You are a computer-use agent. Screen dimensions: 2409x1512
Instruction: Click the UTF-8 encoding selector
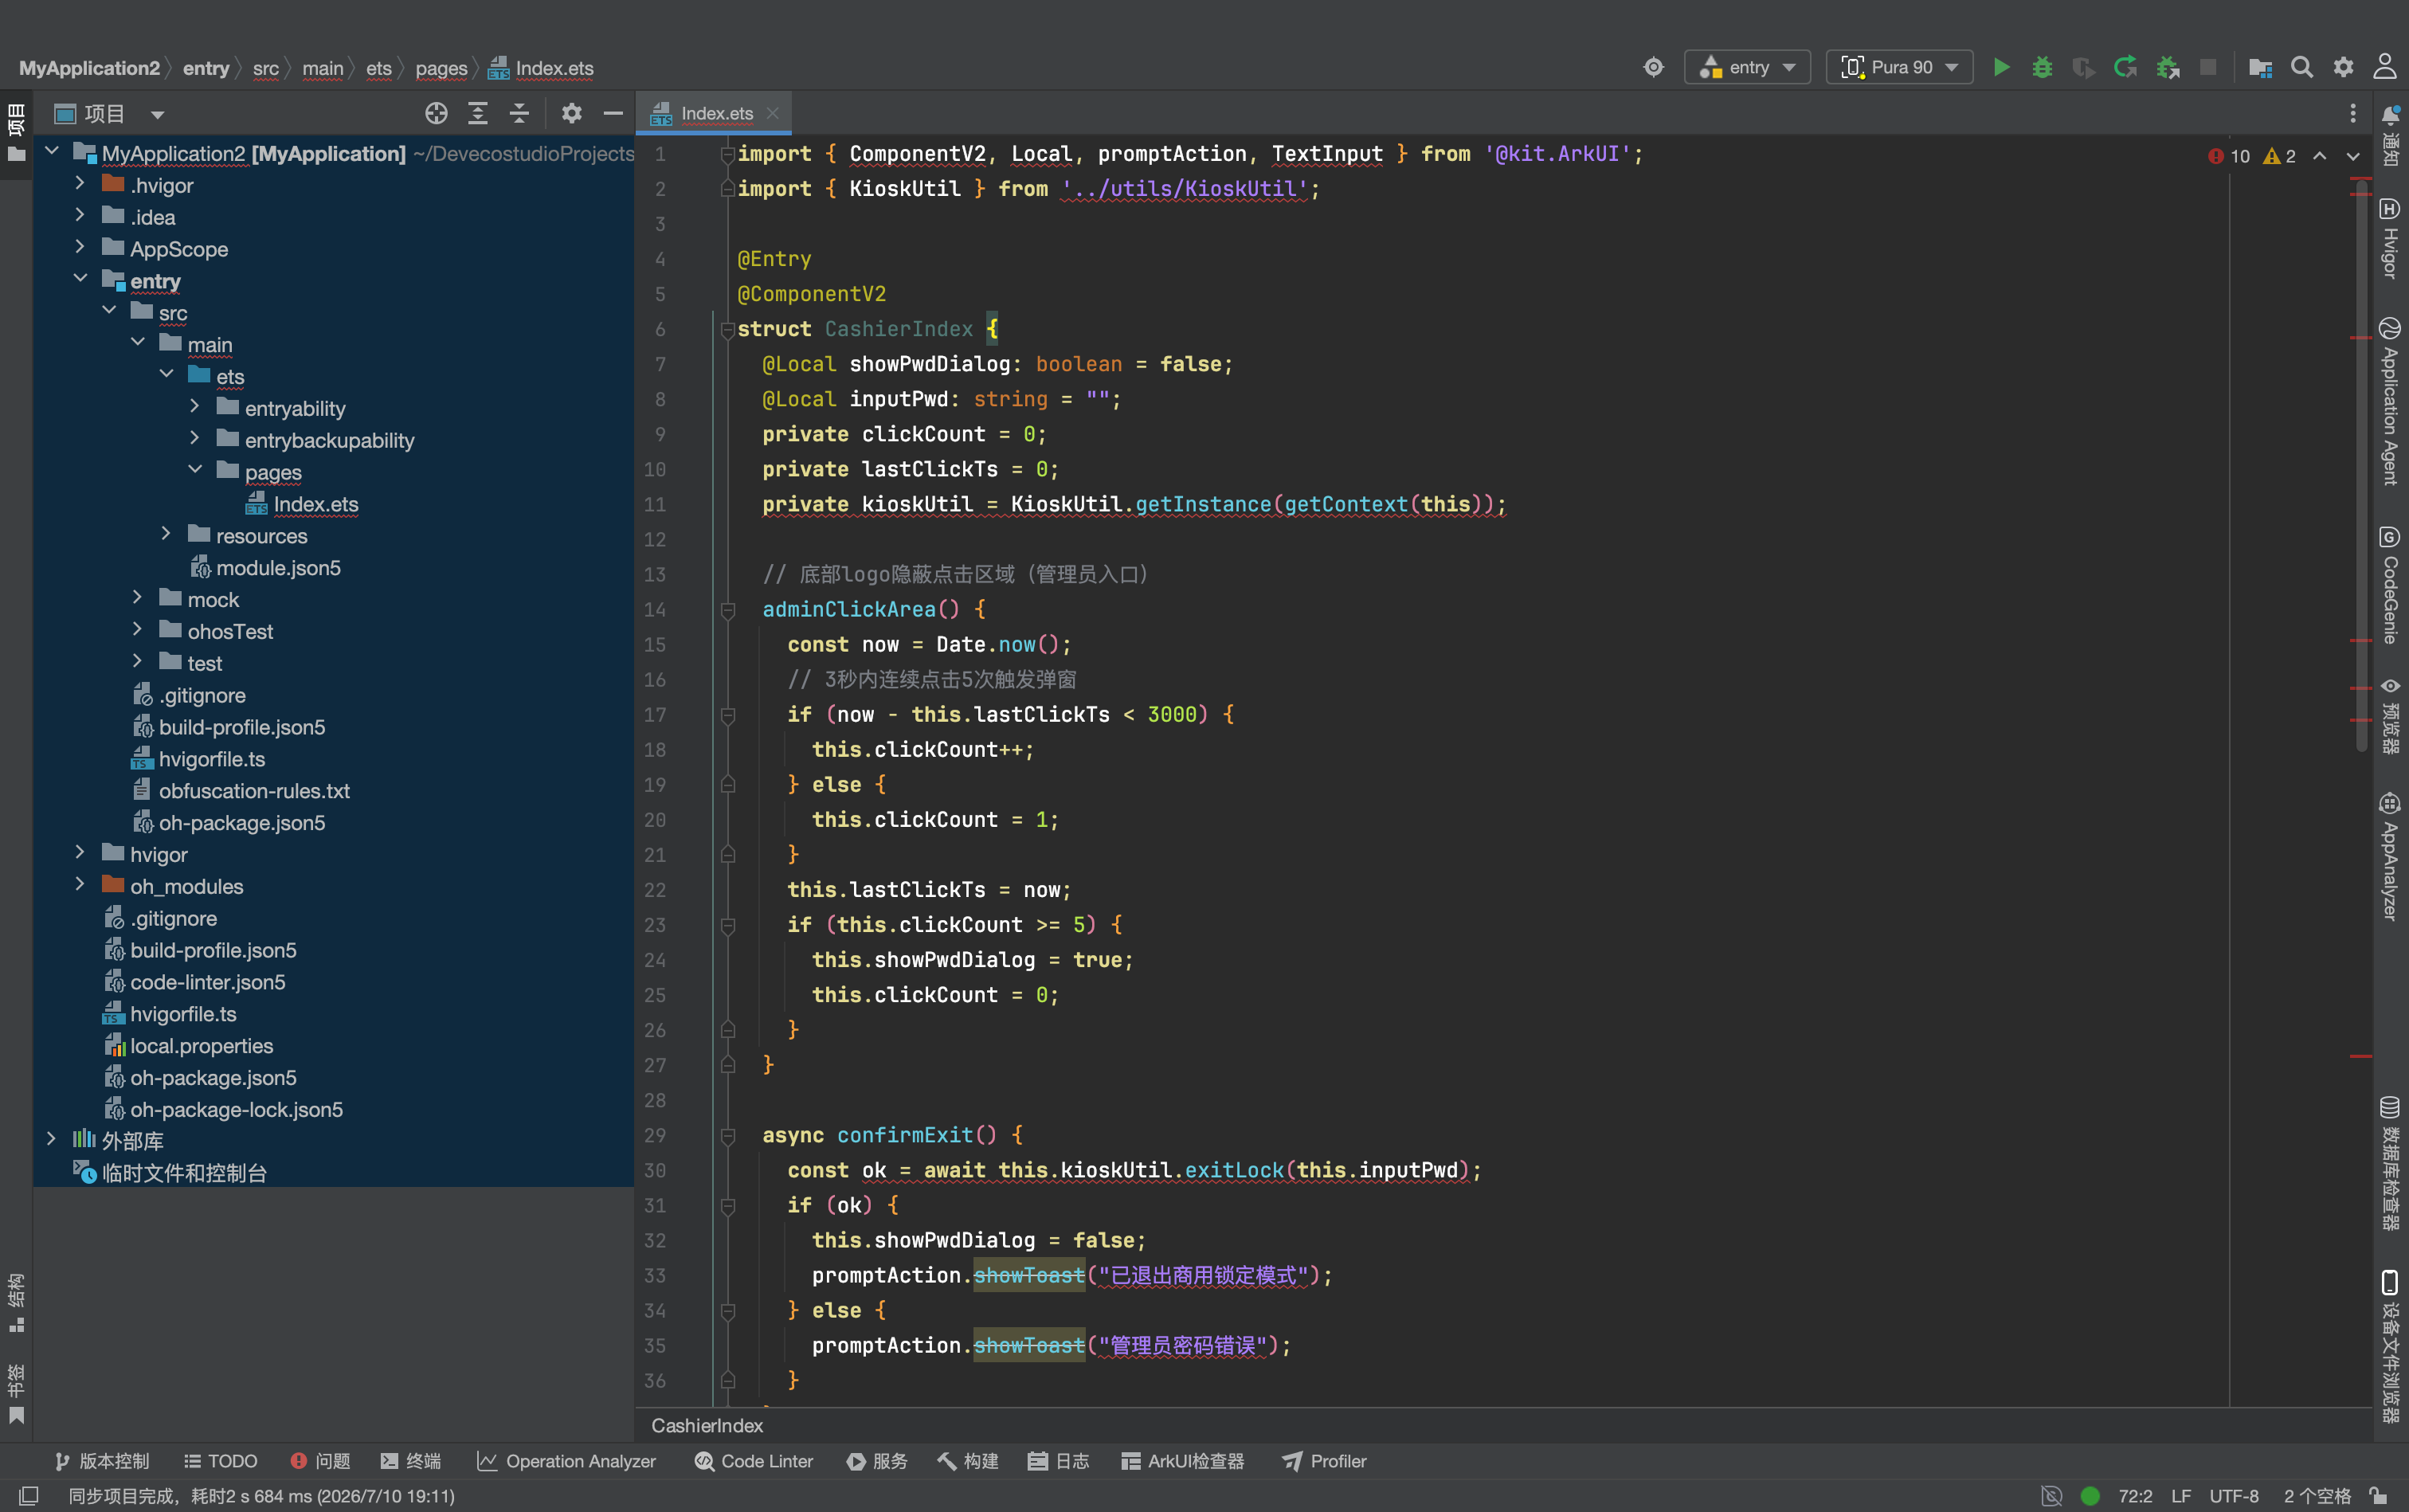point(2233,1495)
